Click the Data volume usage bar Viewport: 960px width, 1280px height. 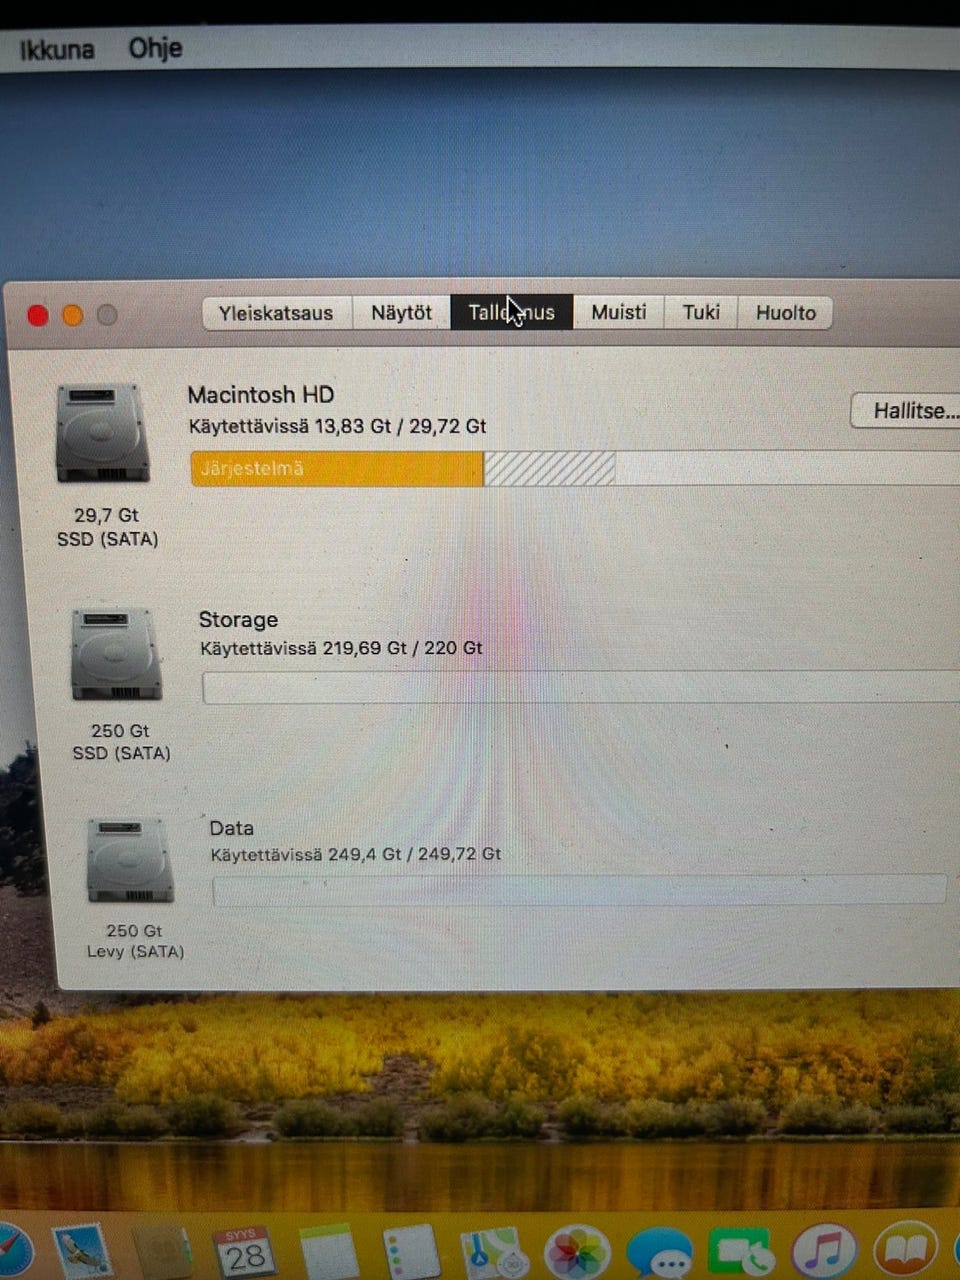tap(580, 890)
